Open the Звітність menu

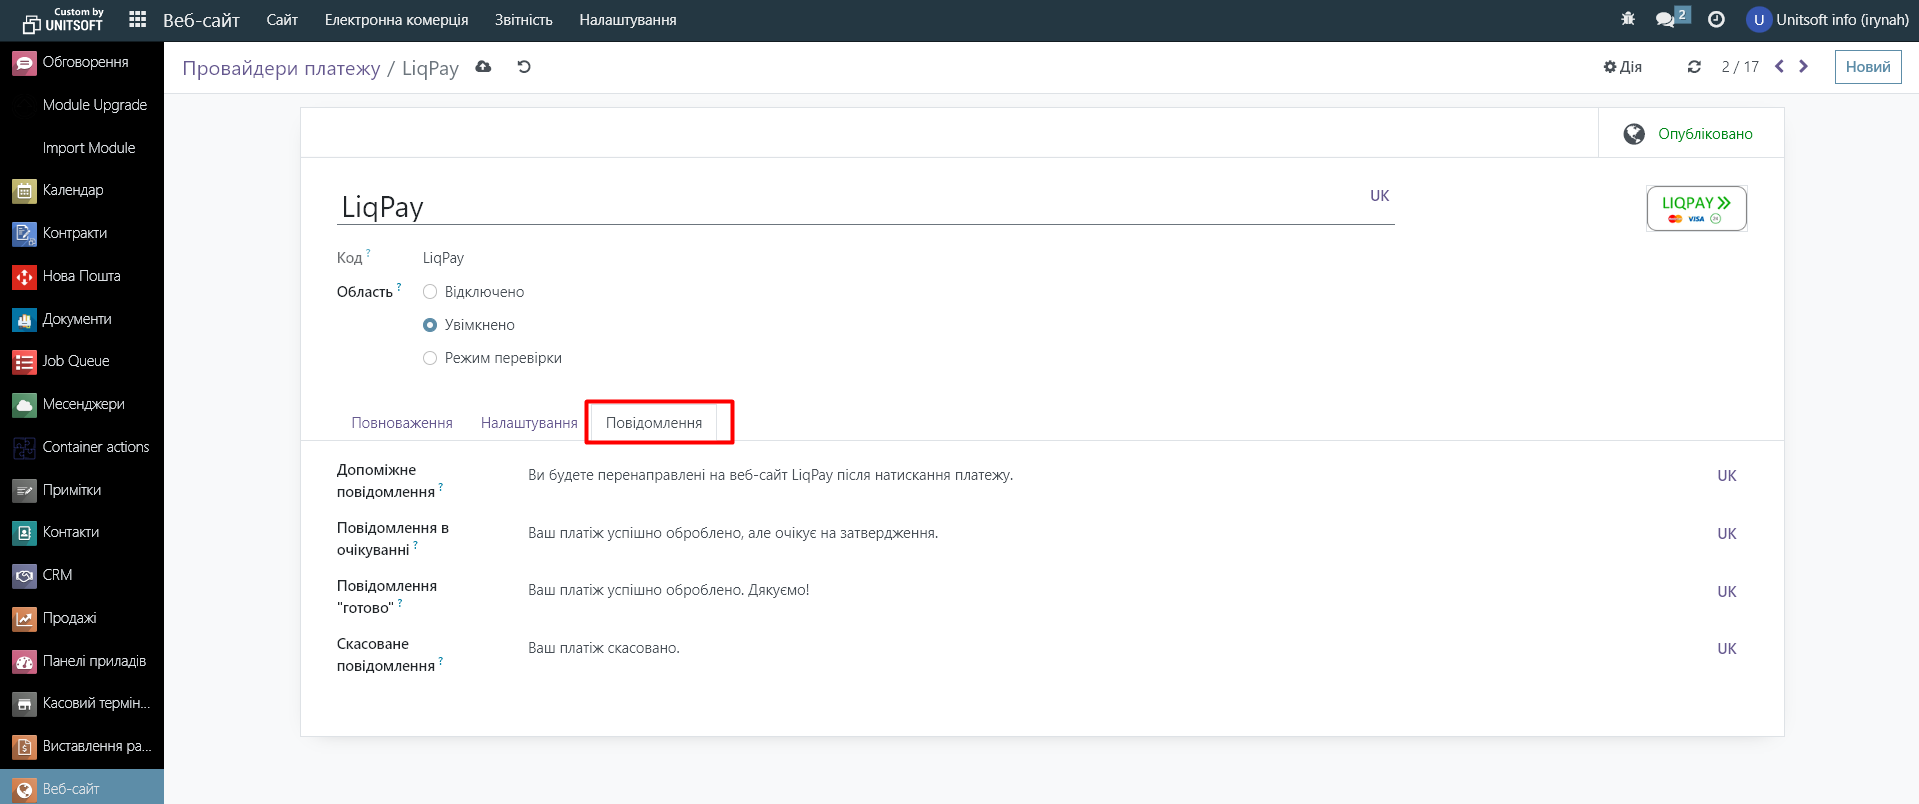pyautogui.click(x=523, y=19)
